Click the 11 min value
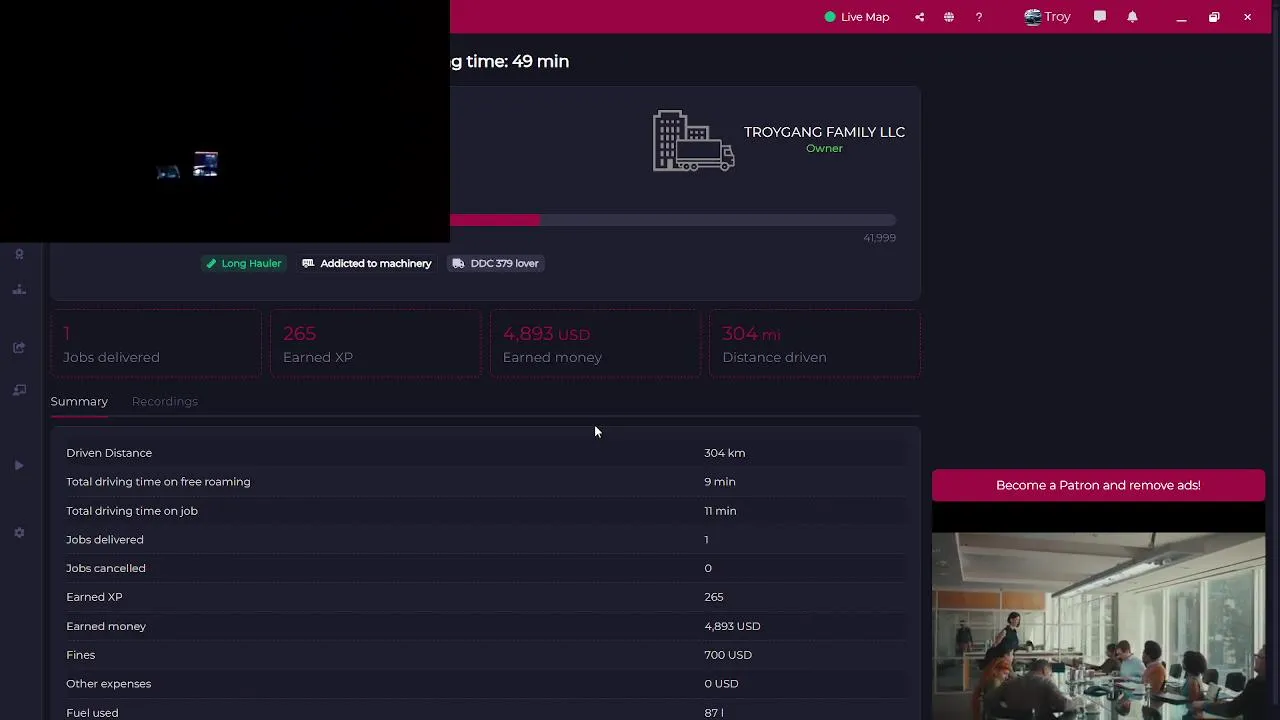This screenshot has width=1280, height=720. point(720,511)
